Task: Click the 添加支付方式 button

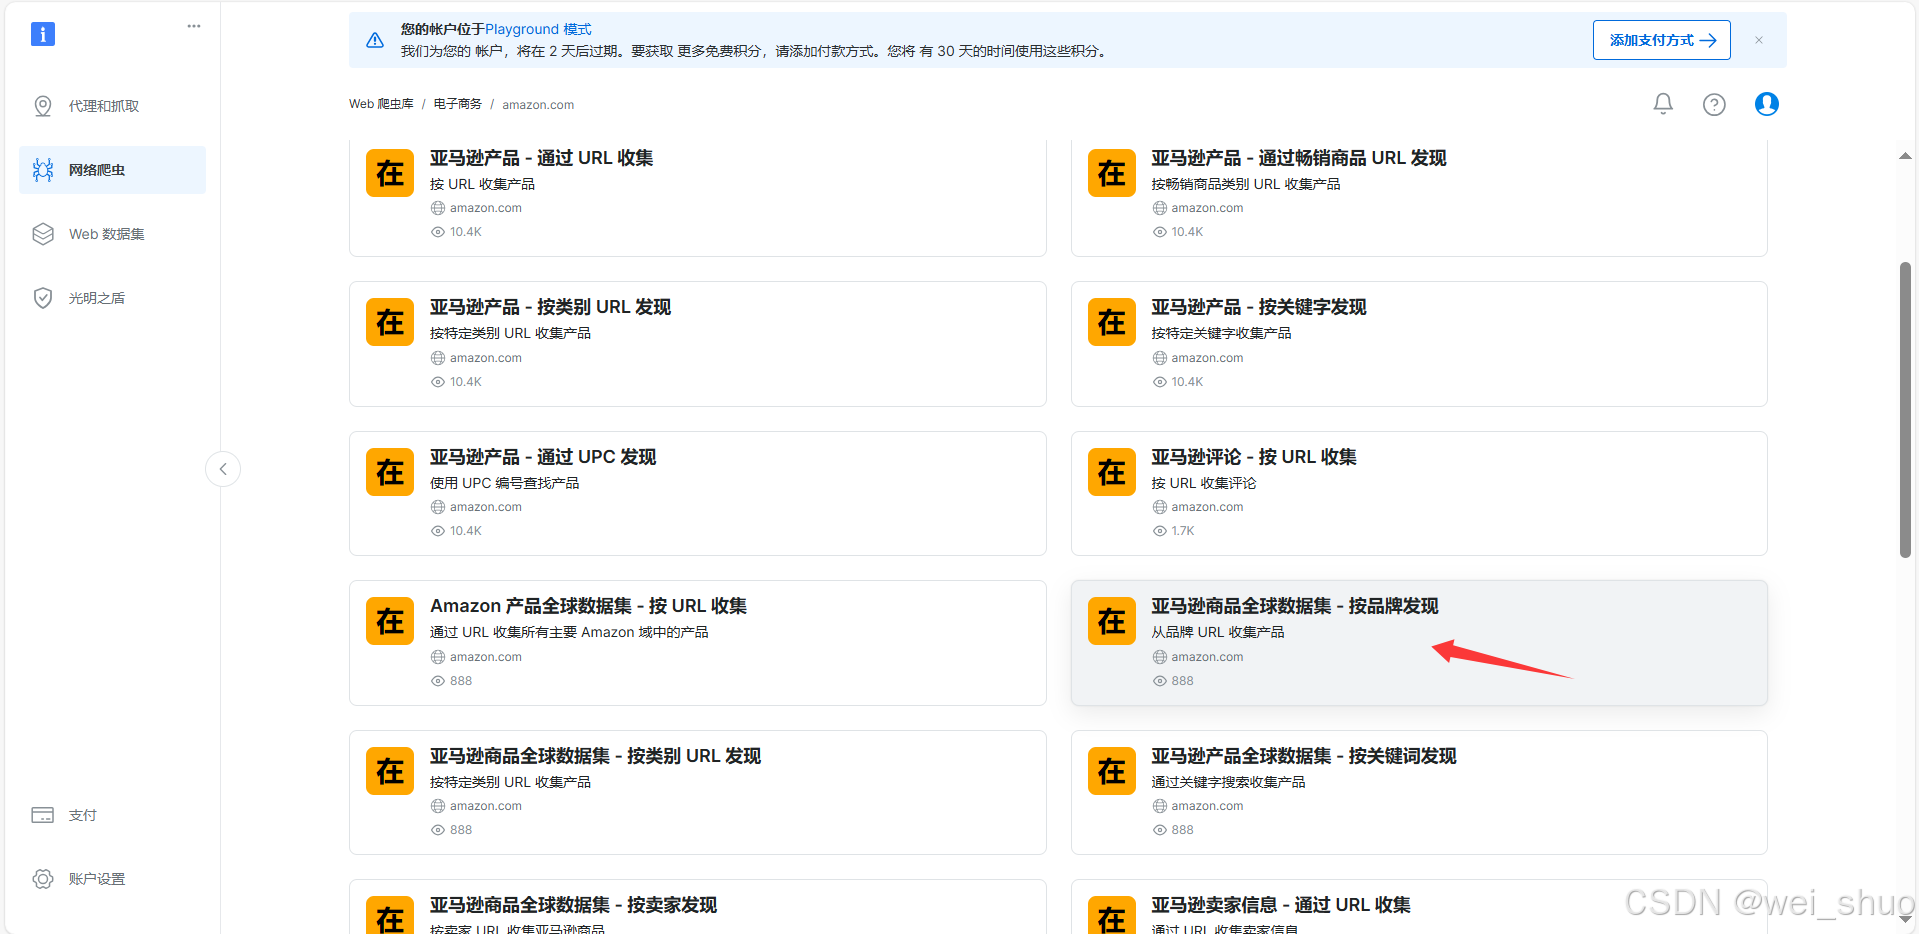Action: coord(1662,40)
